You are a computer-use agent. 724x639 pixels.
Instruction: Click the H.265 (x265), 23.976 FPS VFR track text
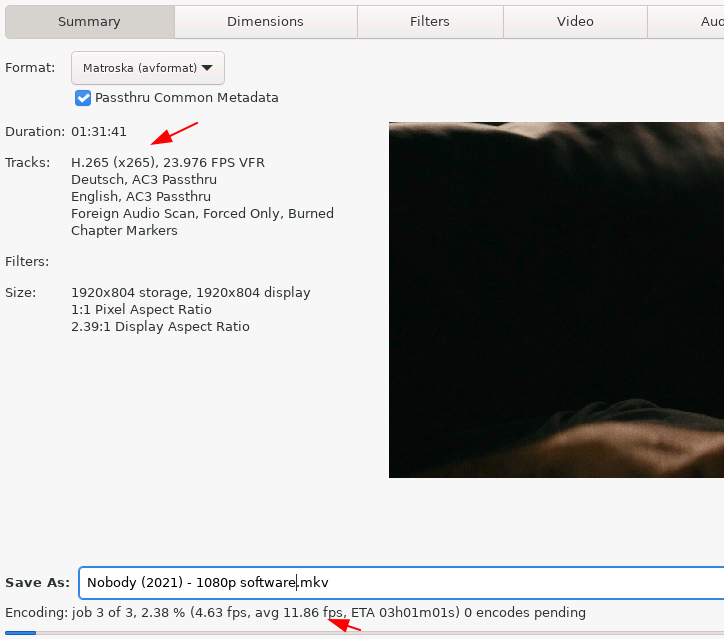pyautogui.click(x=168, y=163)
